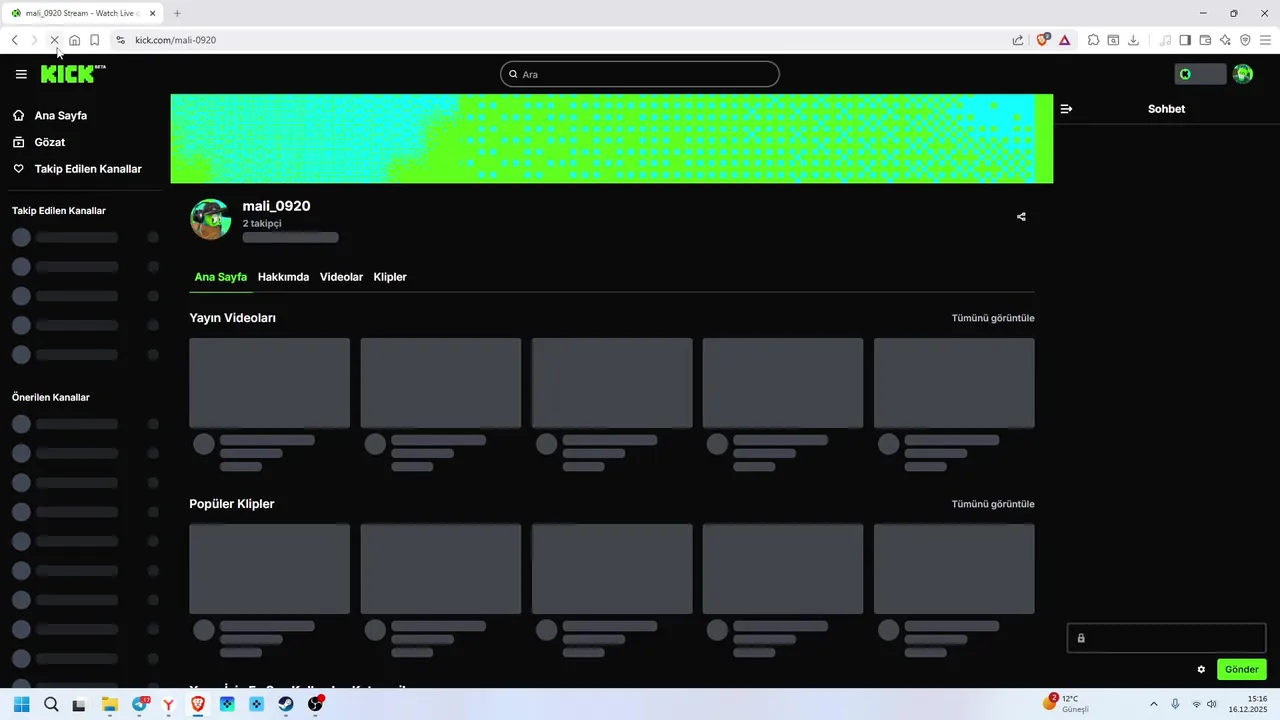This screenshot has height=720, width=1280.
Task: Open the Kick points balance button
Action: 1200,74
